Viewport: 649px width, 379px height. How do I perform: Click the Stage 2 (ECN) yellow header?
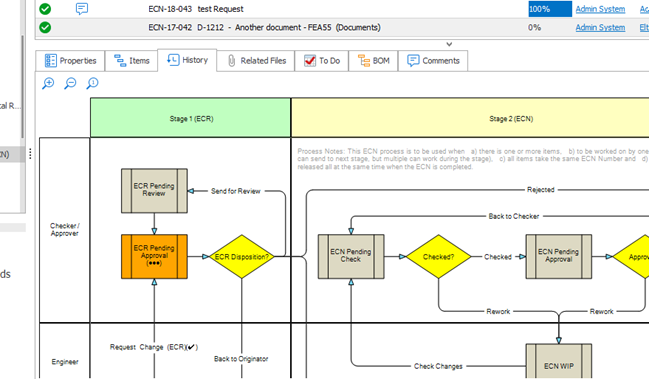coord(470,118)
